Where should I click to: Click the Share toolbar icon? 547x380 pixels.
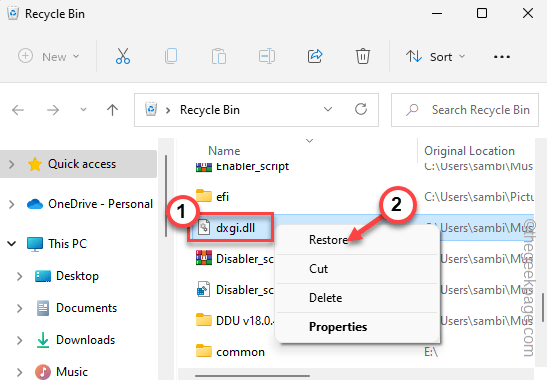315,56
